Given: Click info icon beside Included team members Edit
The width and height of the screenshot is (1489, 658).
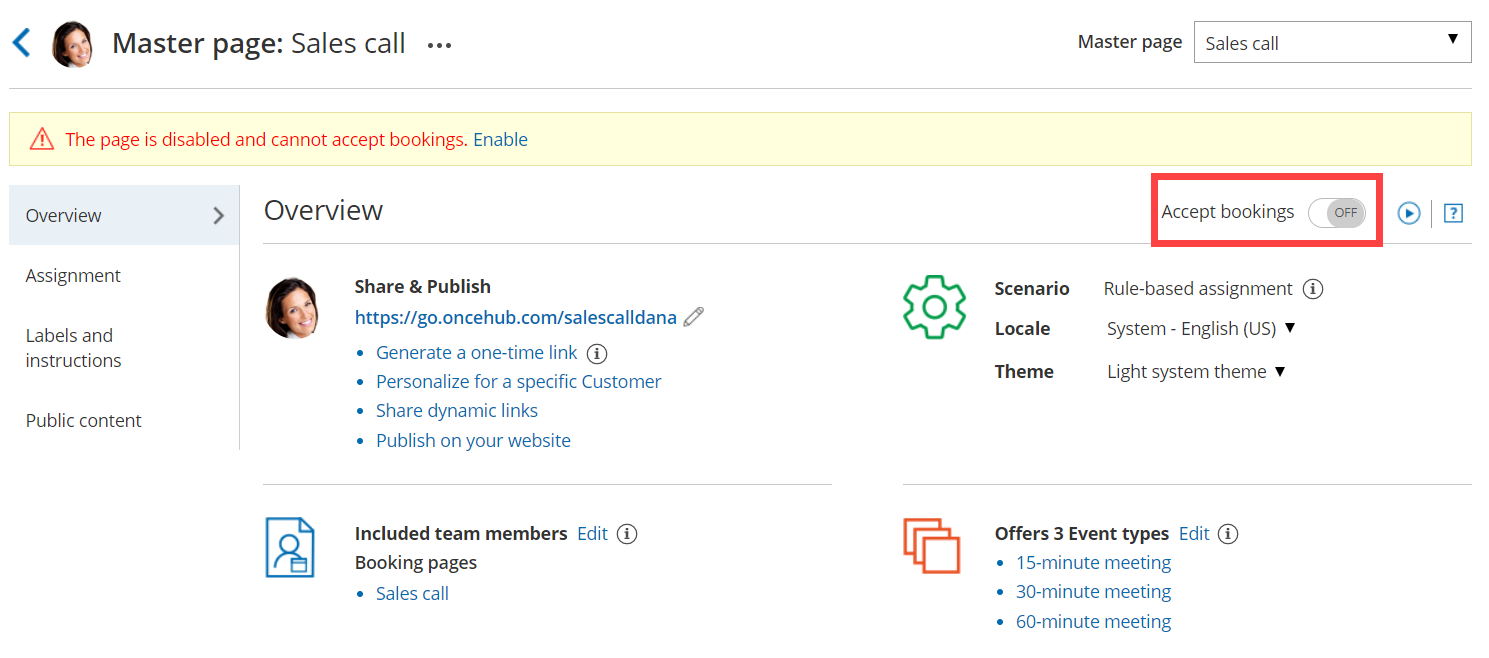Looking at the screenshot, I should coord(627,534).
